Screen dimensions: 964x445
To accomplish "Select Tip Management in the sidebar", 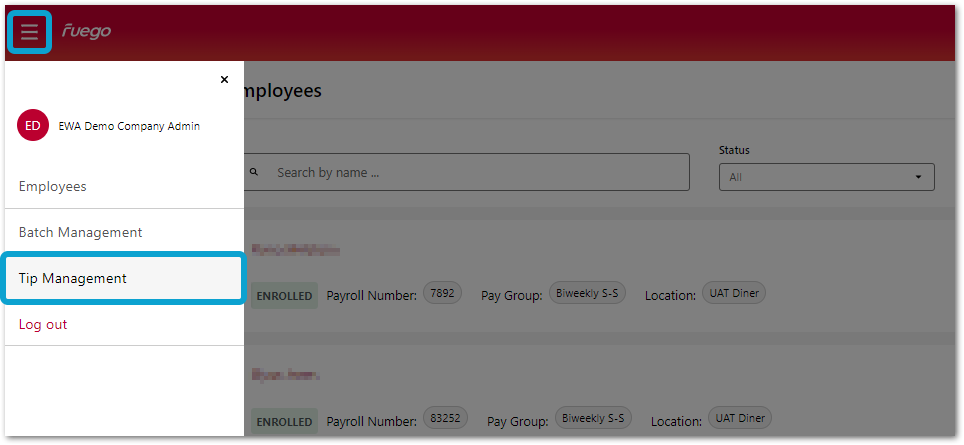I will 73,278.
